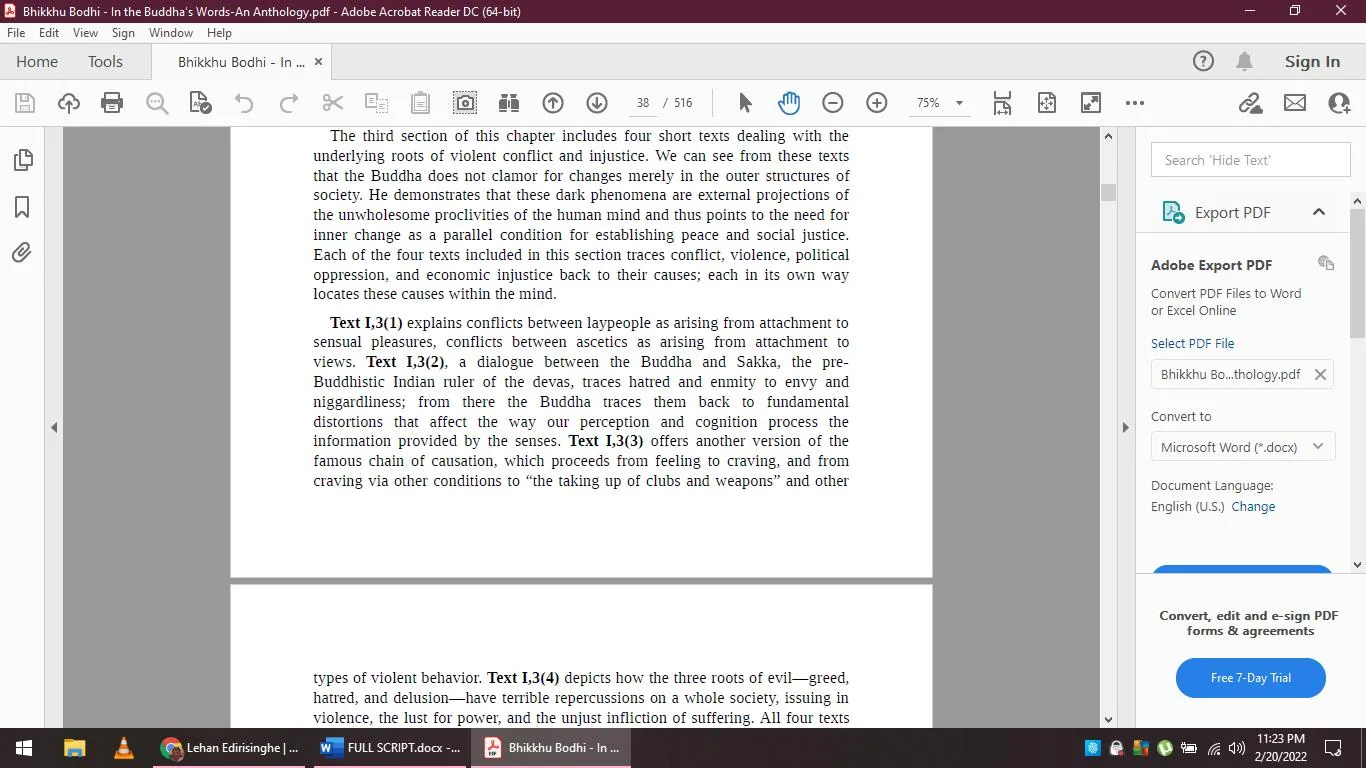The width and height of the screenshot is (1366, 768).
Task: Change the document language
Action: [x=1253, y=506]
